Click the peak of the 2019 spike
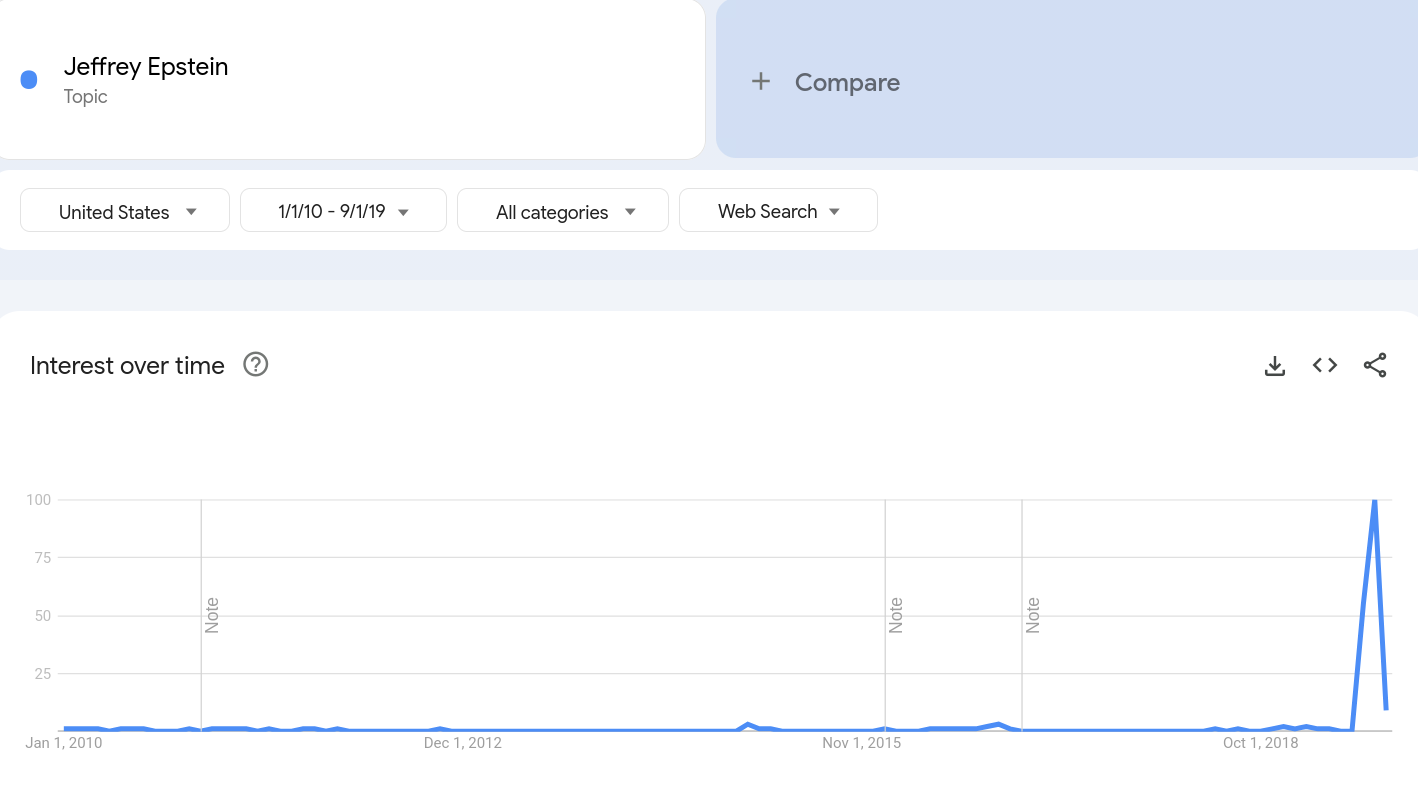This screenshot has width=1418, height=792. (x=1375, y=500)
